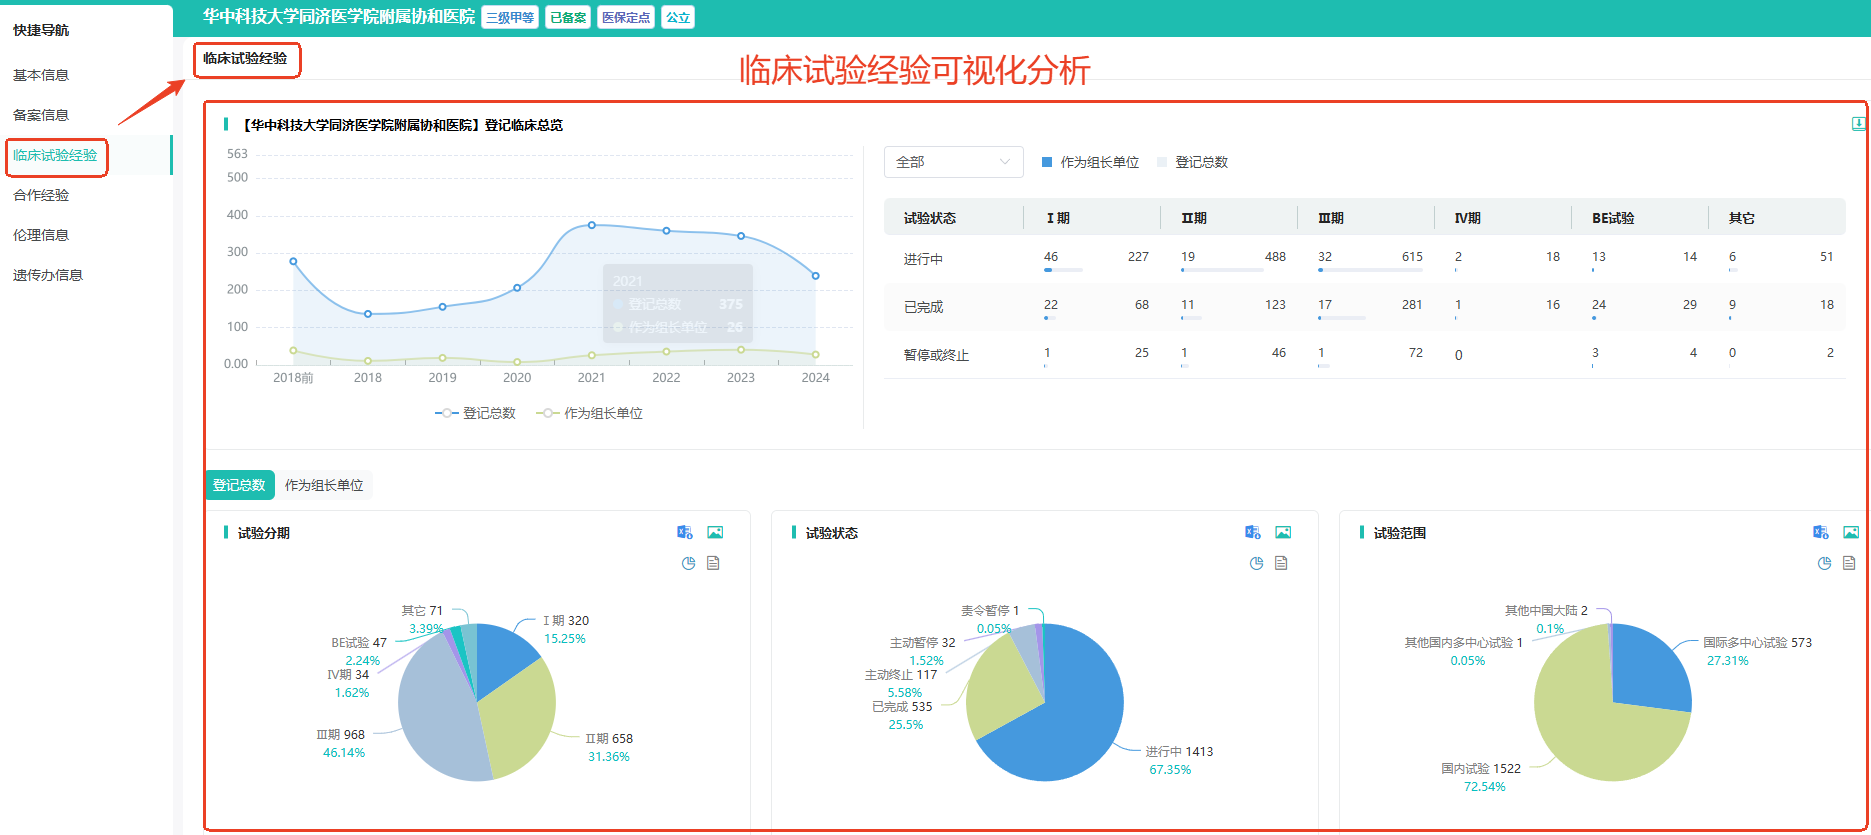Save 试验分期 chart as image
Viewport: 1871px width, 835px height.
(715, 532)
